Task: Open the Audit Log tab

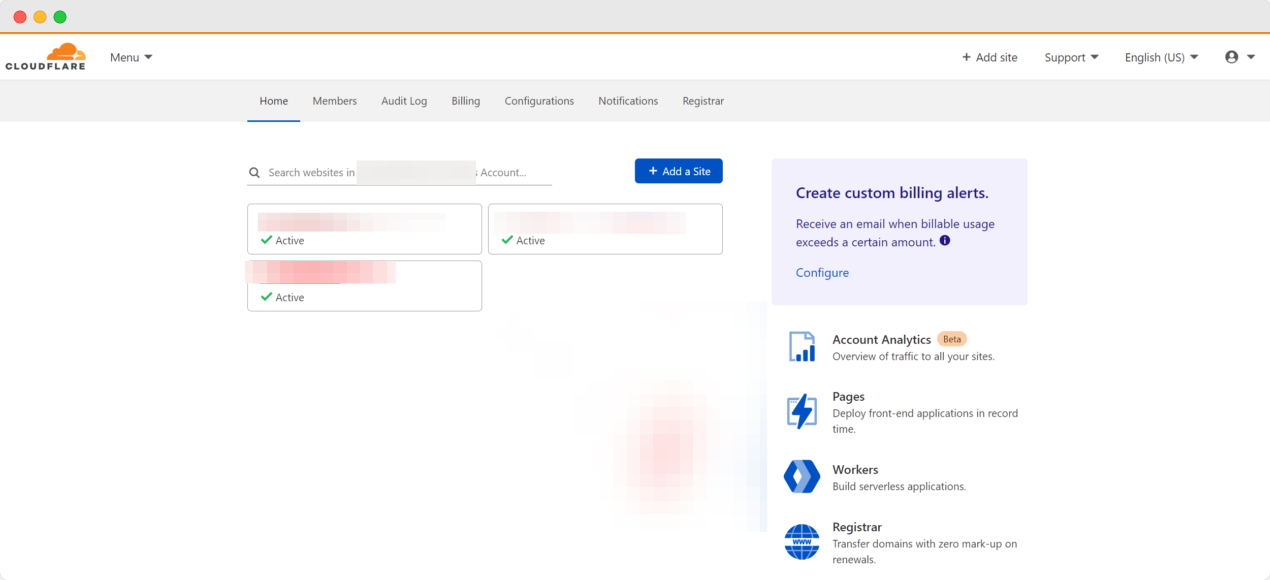Action: pos(403,100)
